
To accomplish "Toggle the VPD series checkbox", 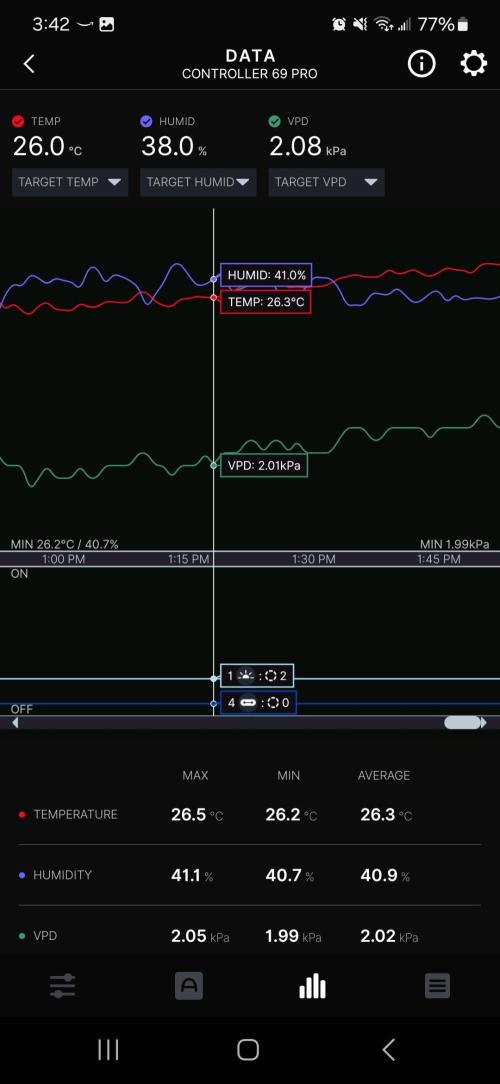I will [x=275, y=121].
